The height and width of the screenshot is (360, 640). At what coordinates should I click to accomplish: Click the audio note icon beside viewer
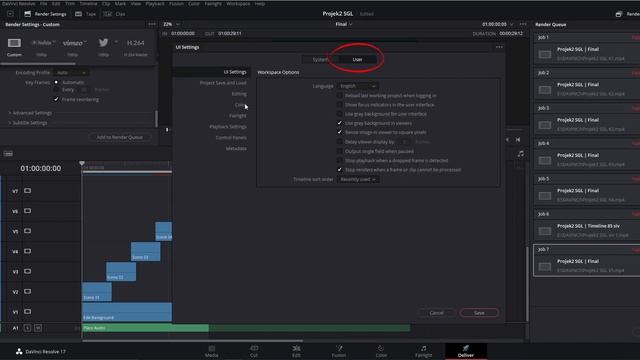coord(520,154)
